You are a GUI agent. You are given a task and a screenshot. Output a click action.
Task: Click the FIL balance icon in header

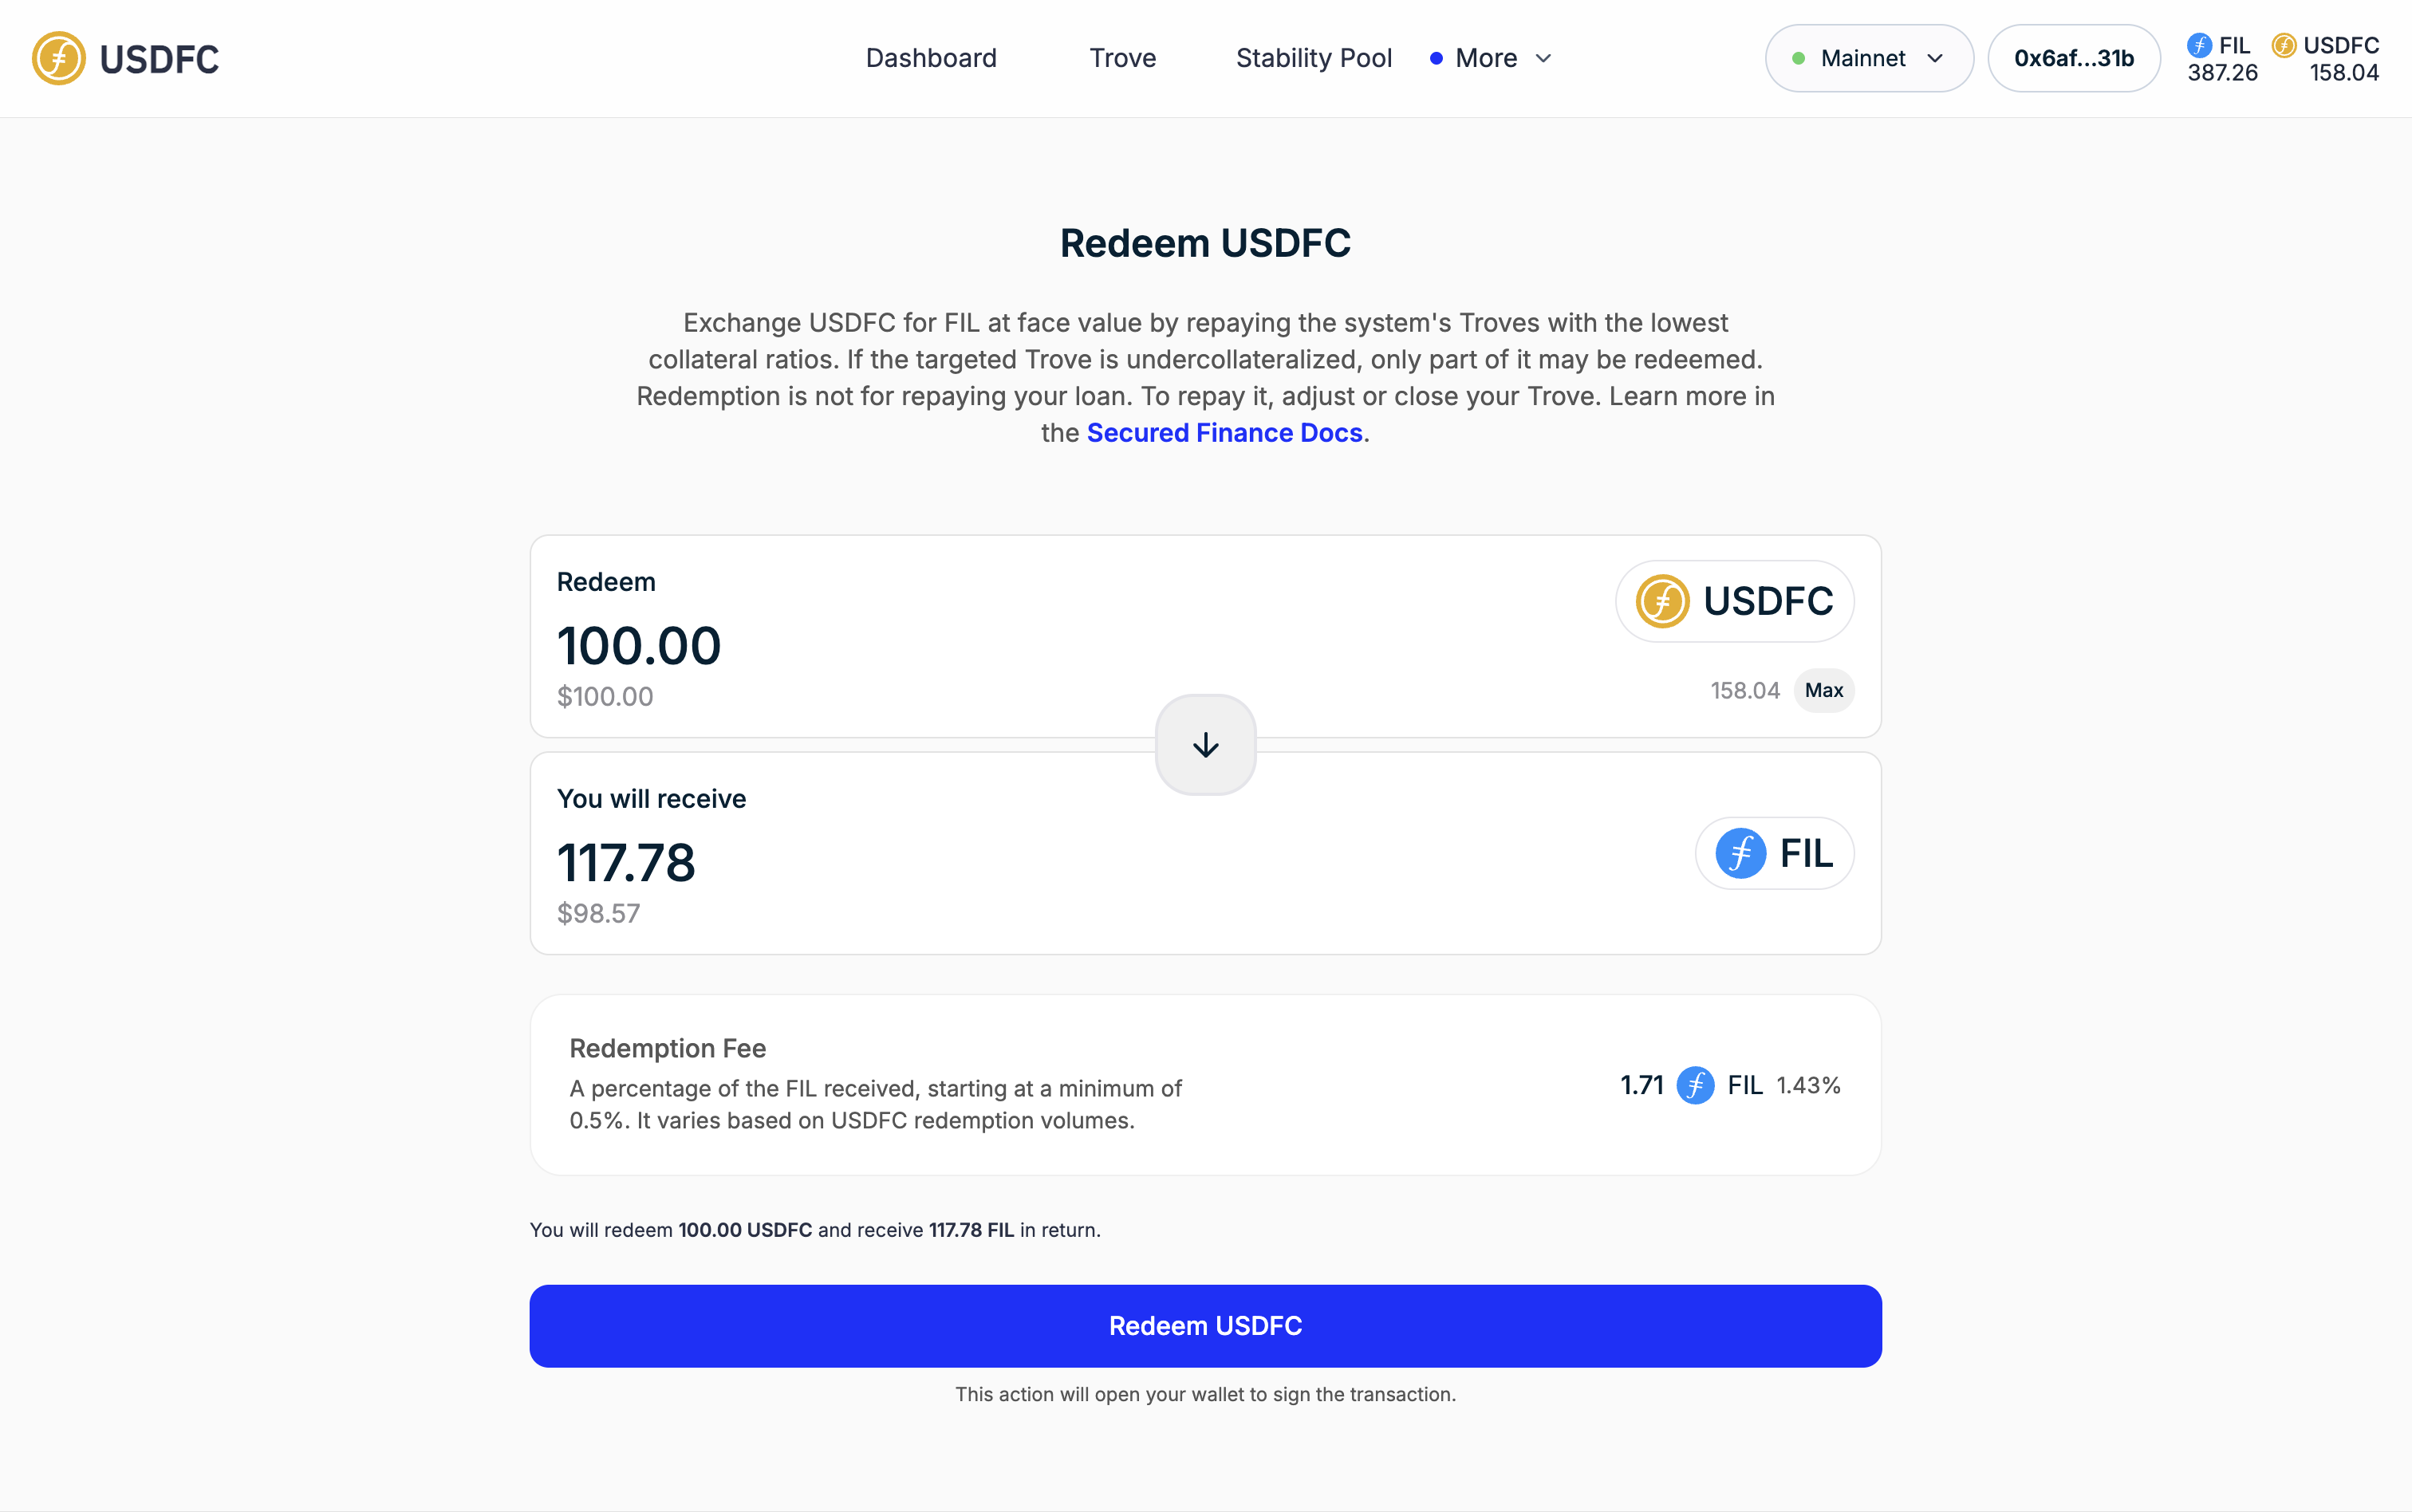[x=2199, y=45]
